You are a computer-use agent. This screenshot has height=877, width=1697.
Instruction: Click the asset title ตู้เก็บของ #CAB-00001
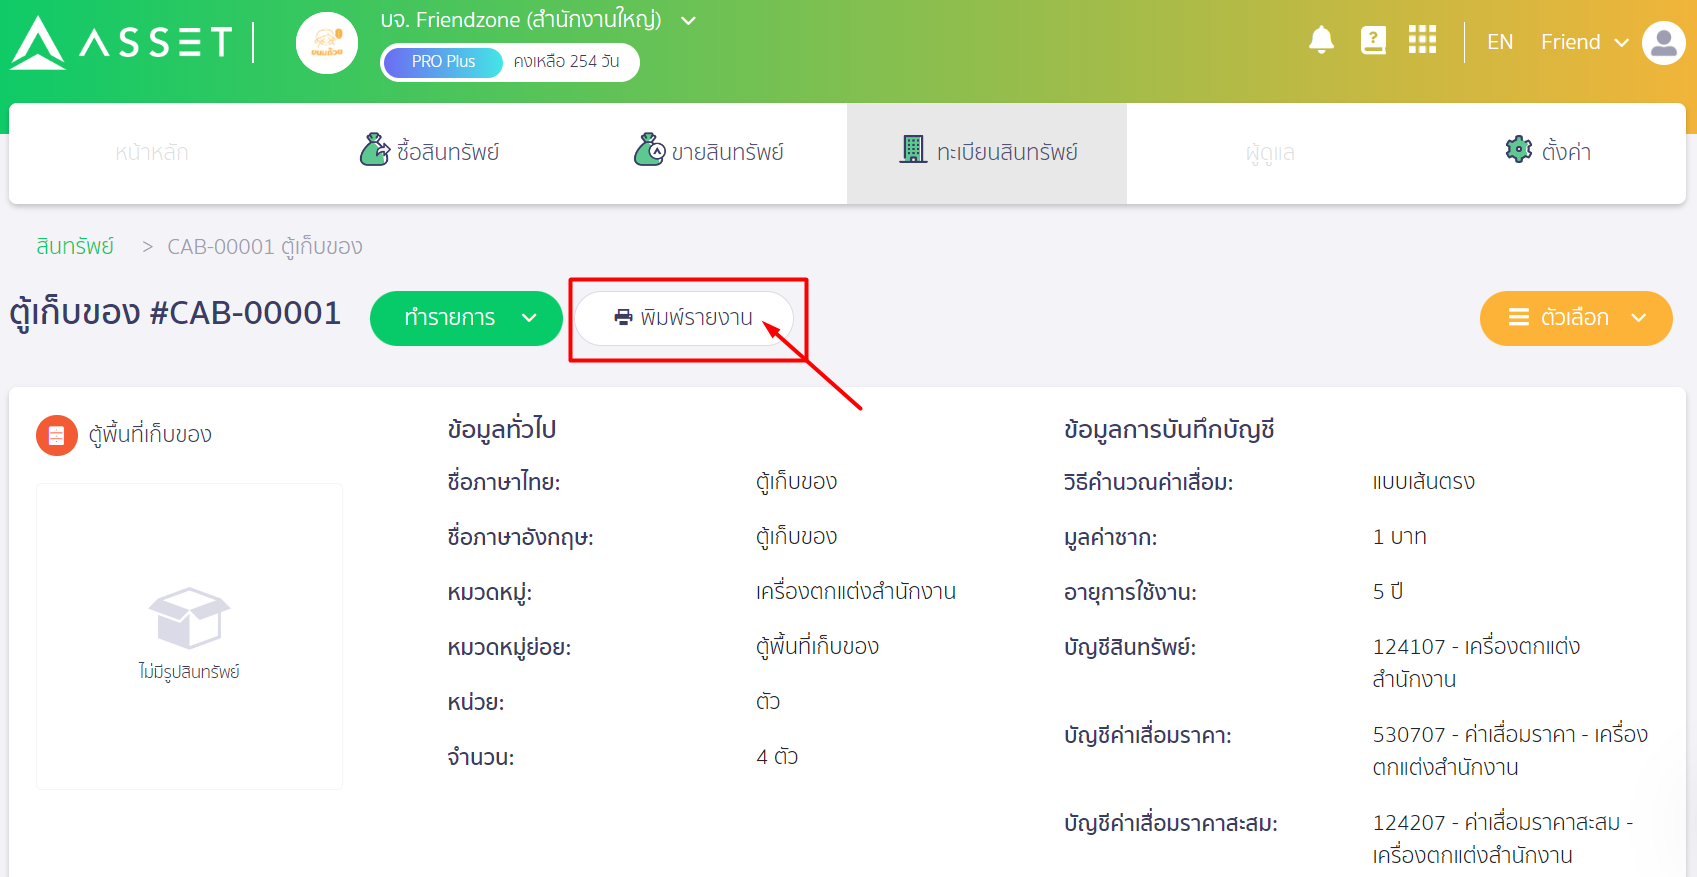[175, 313]
